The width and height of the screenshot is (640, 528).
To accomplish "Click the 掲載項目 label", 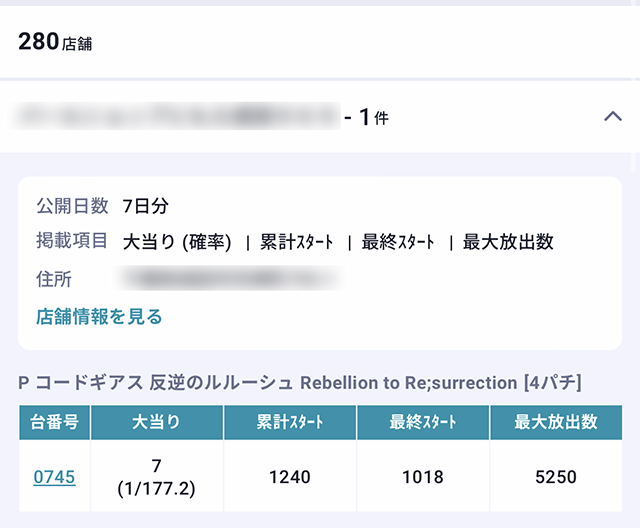I will pyautogui.click(x=72, y=242).
